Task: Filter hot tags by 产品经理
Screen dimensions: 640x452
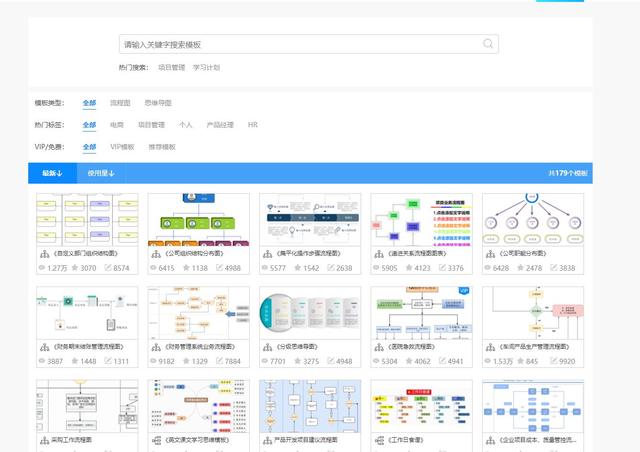Action: tap(220, 125)
